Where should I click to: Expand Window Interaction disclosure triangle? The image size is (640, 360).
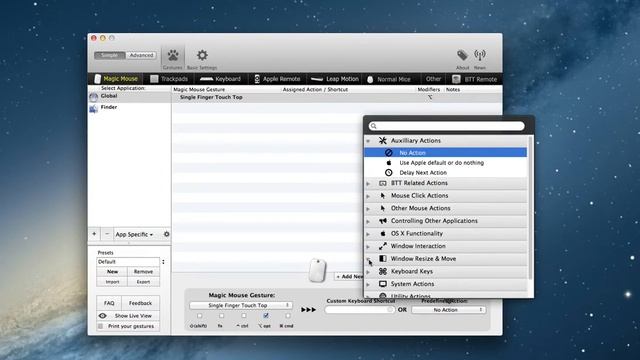coord(368,247)
